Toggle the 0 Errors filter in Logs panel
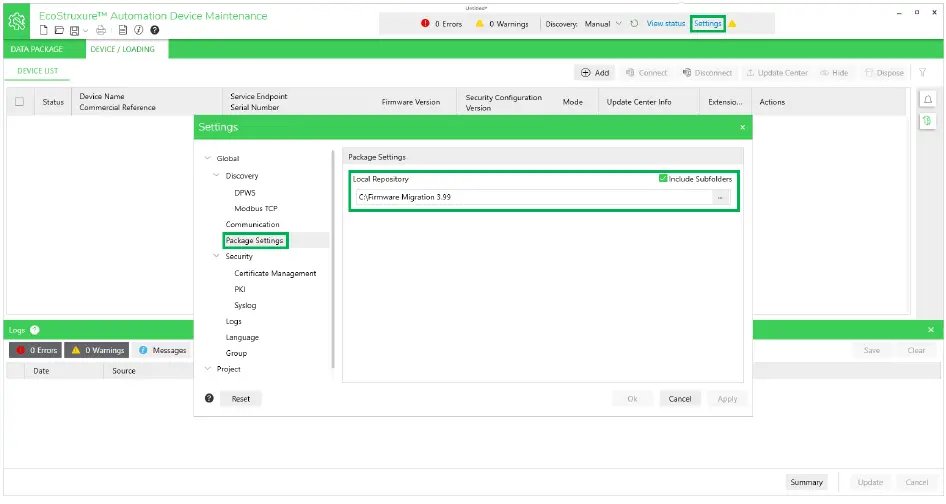 pos(35,350)
